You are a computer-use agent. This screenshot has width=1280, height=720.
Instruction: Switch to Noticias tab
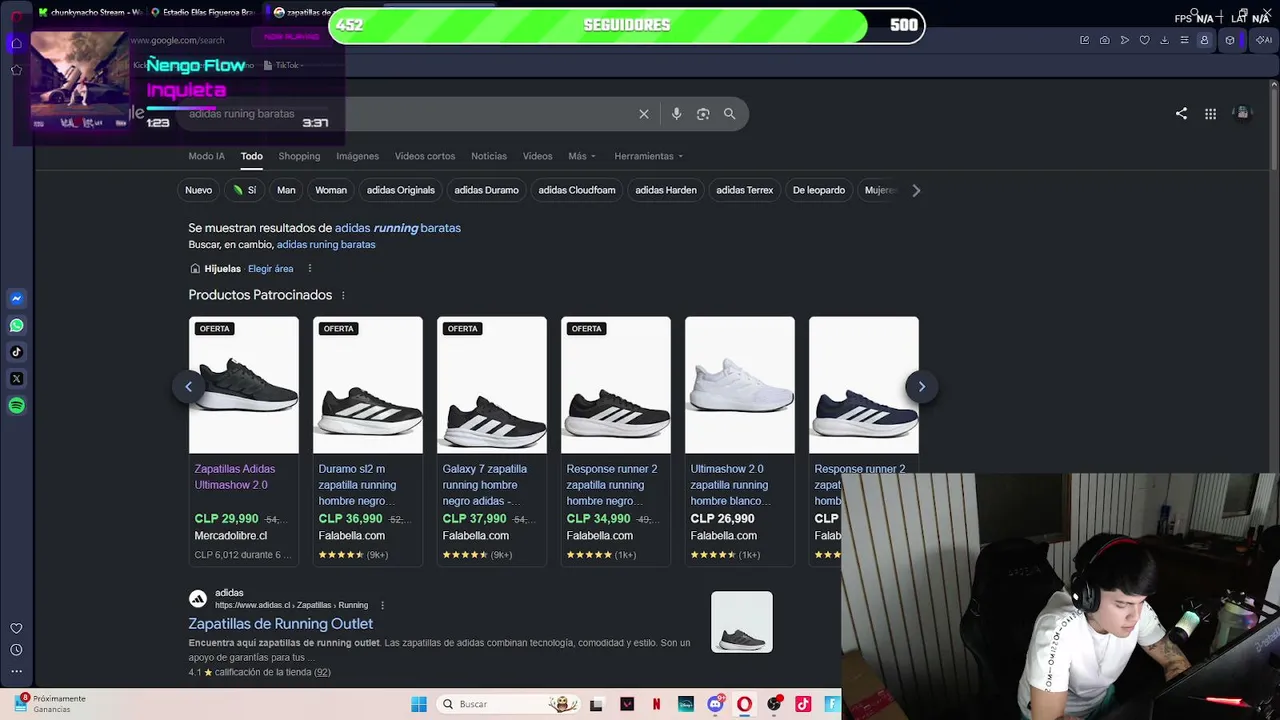(489, 156)
